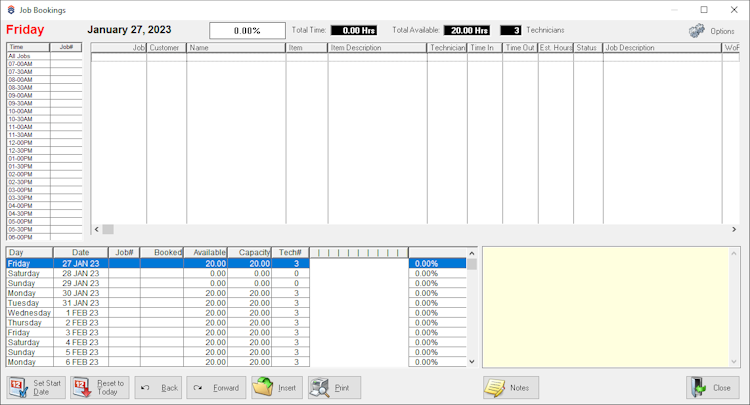This screenshot has height=405, width=750.
Task: Click the Tech# column header
Action: [290, 252]
